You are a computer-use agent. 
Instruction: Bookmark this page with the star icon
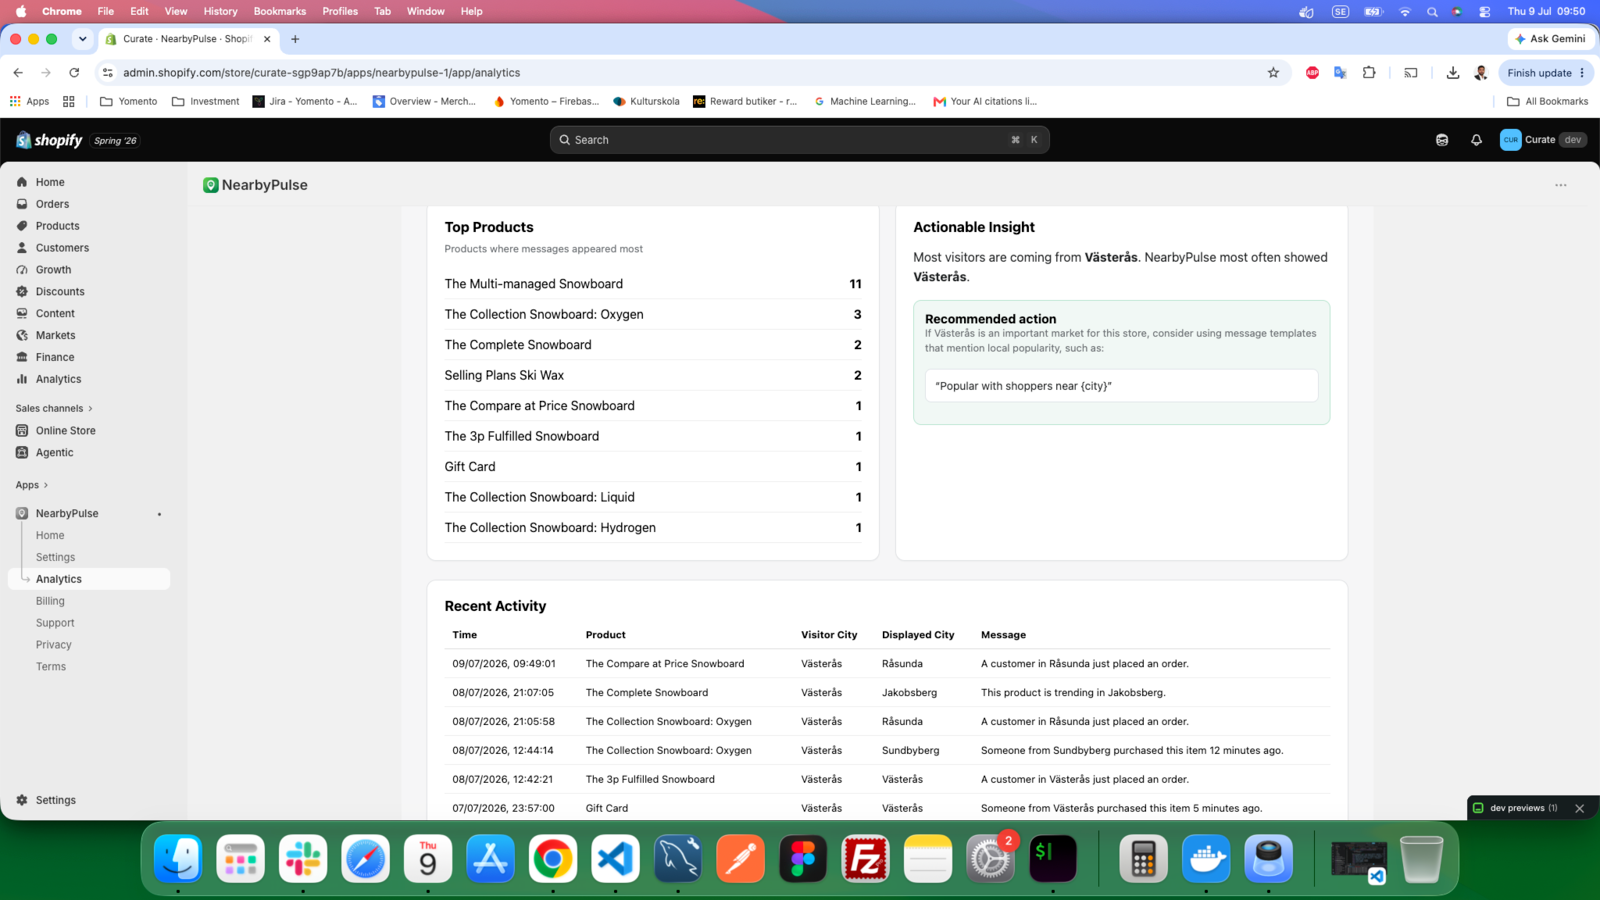click(x=1273, y=73)
